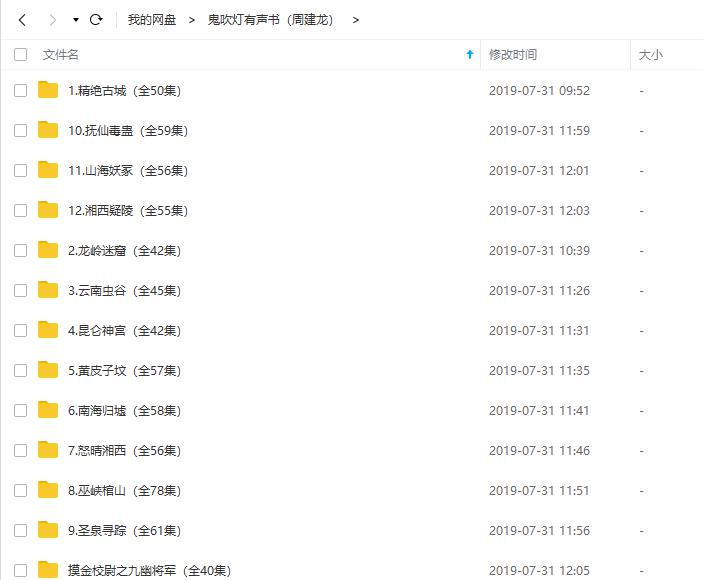Select the 摸金校尉之九幽将军 row checkbox
The width and height of the screenshot is (703, 580).
click(x=21, y=571)
